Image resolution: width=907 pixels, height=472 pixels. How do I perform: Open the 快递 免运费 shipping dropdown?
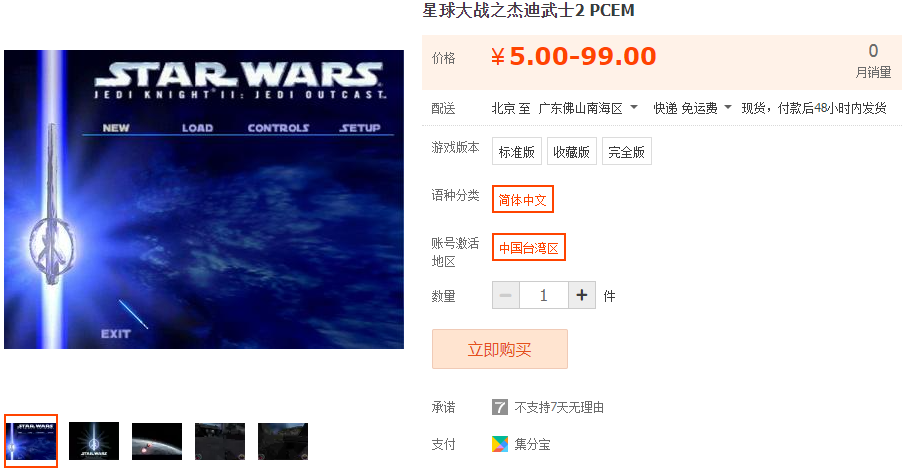(692, 108)
